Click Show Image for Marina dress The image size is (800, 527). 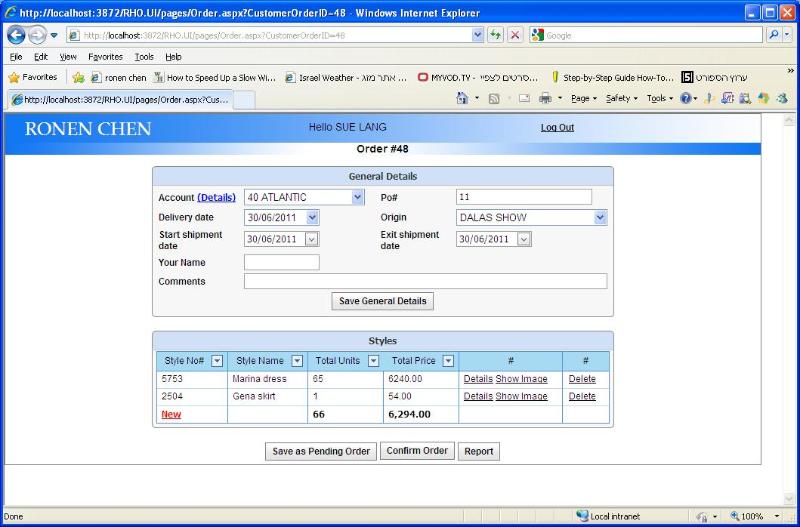521,379
